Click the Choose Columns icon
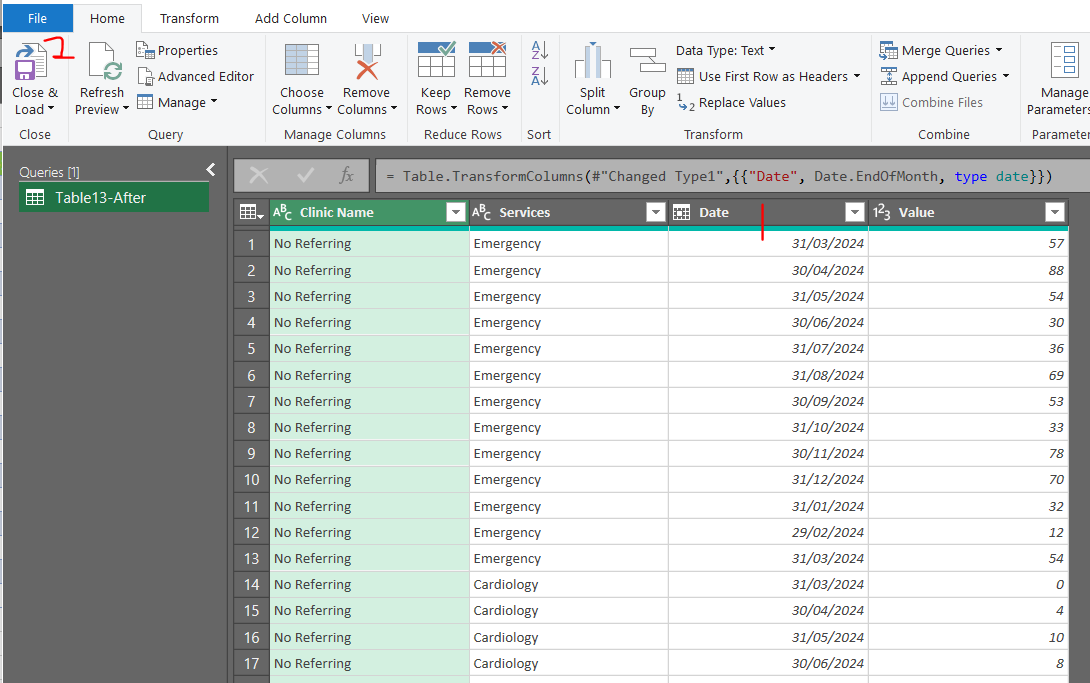 pyautogui.click(x=302, y=60)
